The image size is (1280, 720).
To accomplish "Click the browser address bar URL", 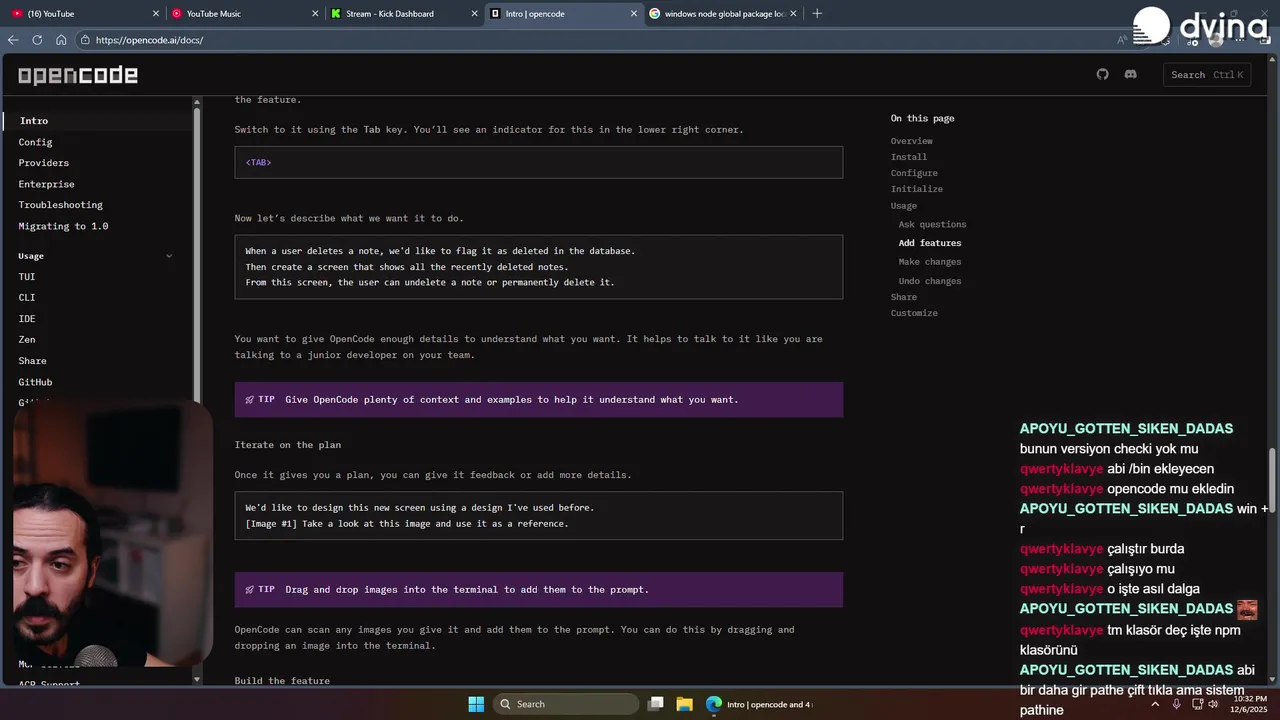I will tap(149, 40).
